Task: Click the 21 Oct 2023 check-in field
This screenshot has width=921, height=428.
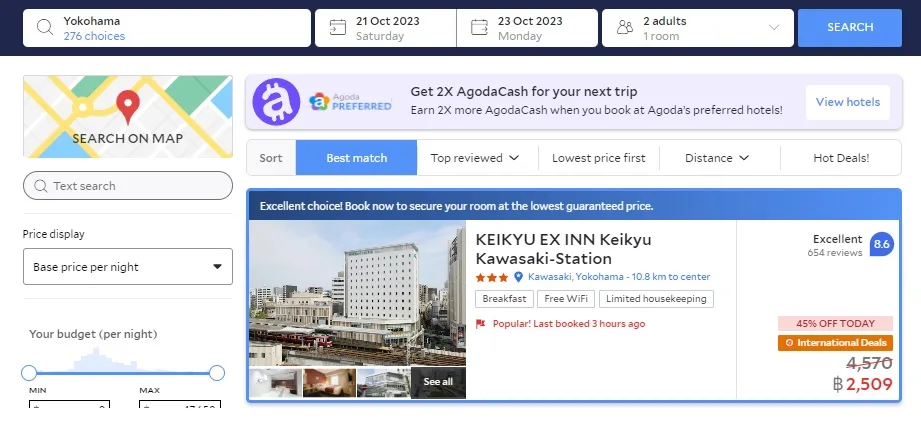Action: point(385,28)
